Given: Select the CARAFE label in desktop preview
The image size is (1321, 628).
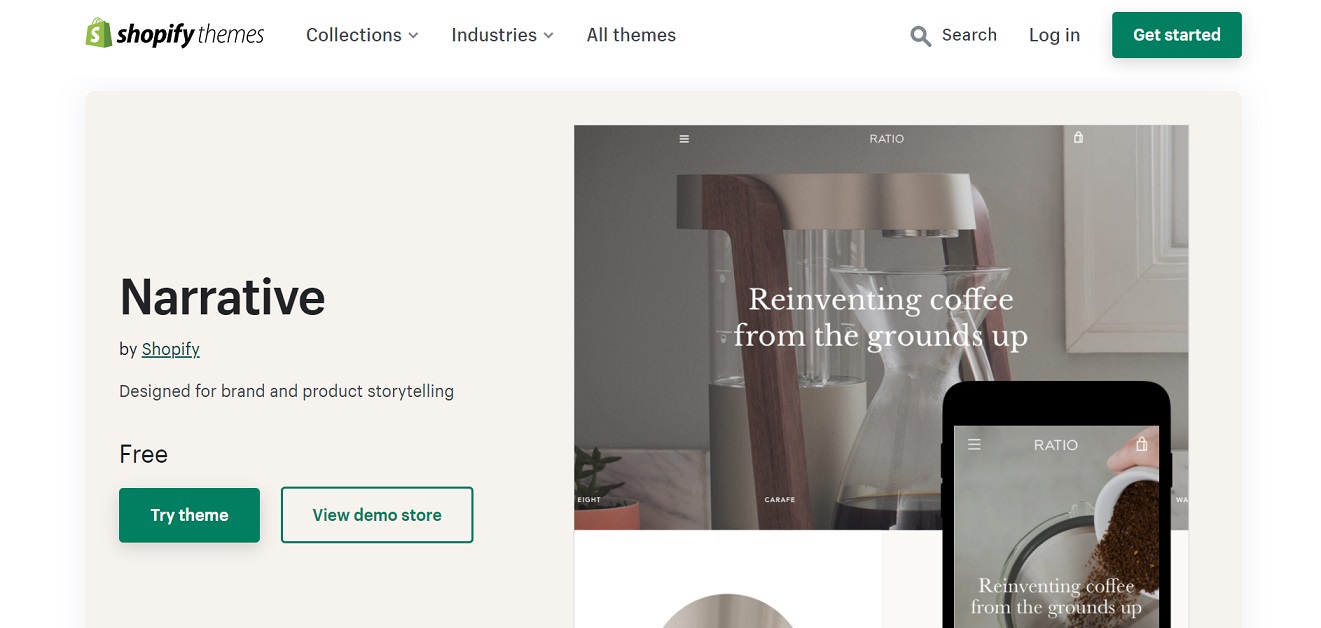Looking at the screenshot, I should click(x=779, y=499).
